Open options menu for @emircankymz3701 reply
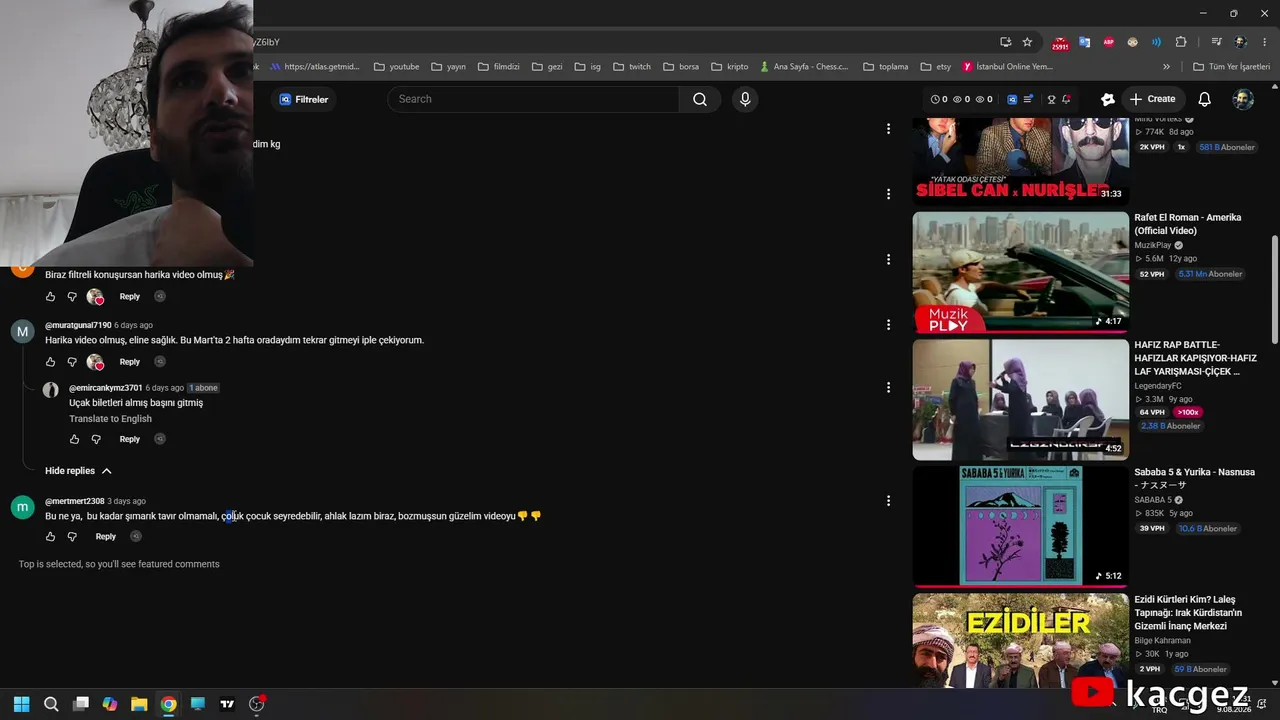The width and height of the screenshot is (1280, 720). pyautogui.click(x=888, y=388)
